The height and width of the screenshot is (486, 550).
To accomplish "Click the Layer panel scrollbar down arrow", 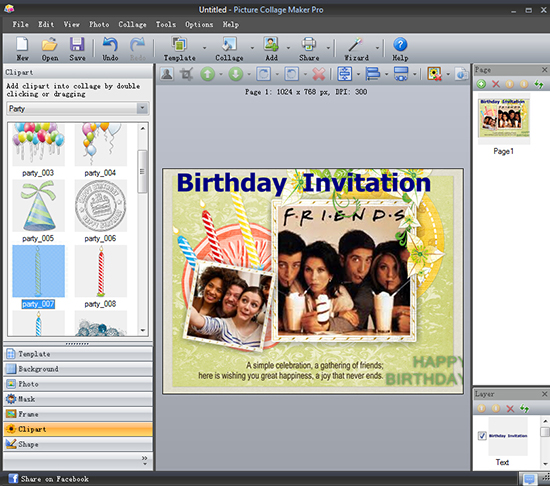I will tap(545, 464).
